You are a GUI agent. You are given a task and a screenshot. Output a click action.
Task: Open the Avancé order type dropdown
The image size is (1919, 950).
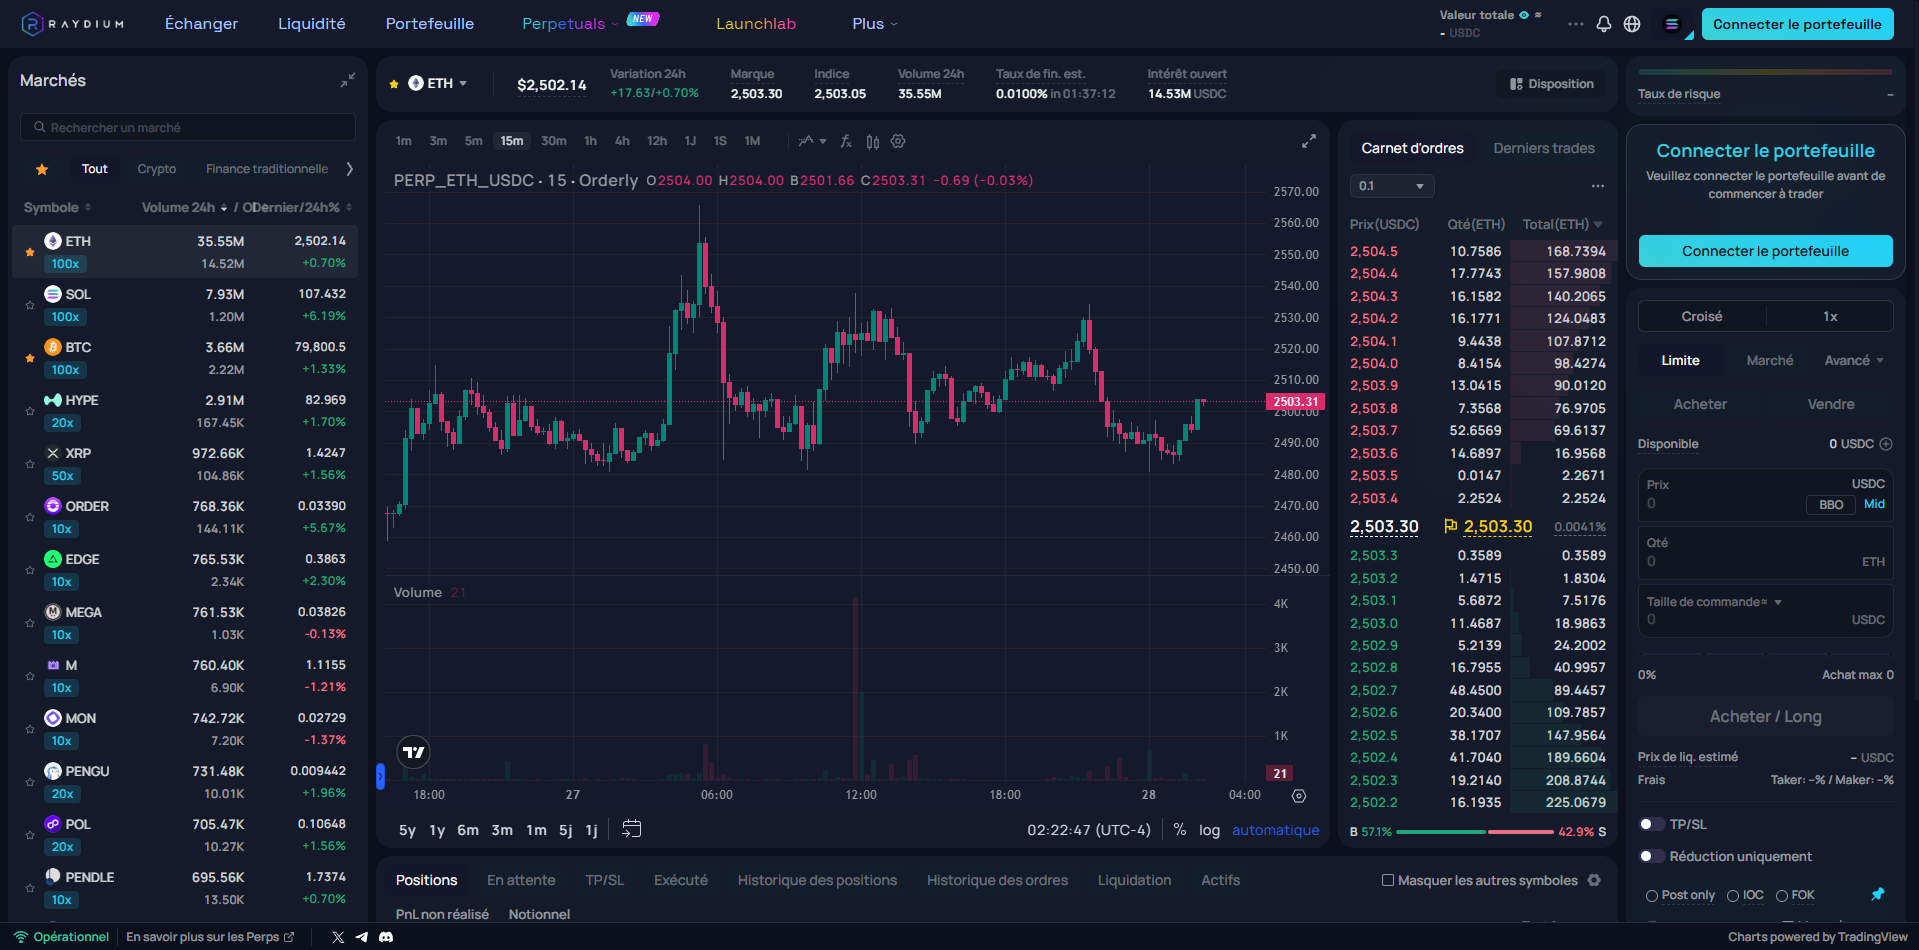(x=1854, y=360)
